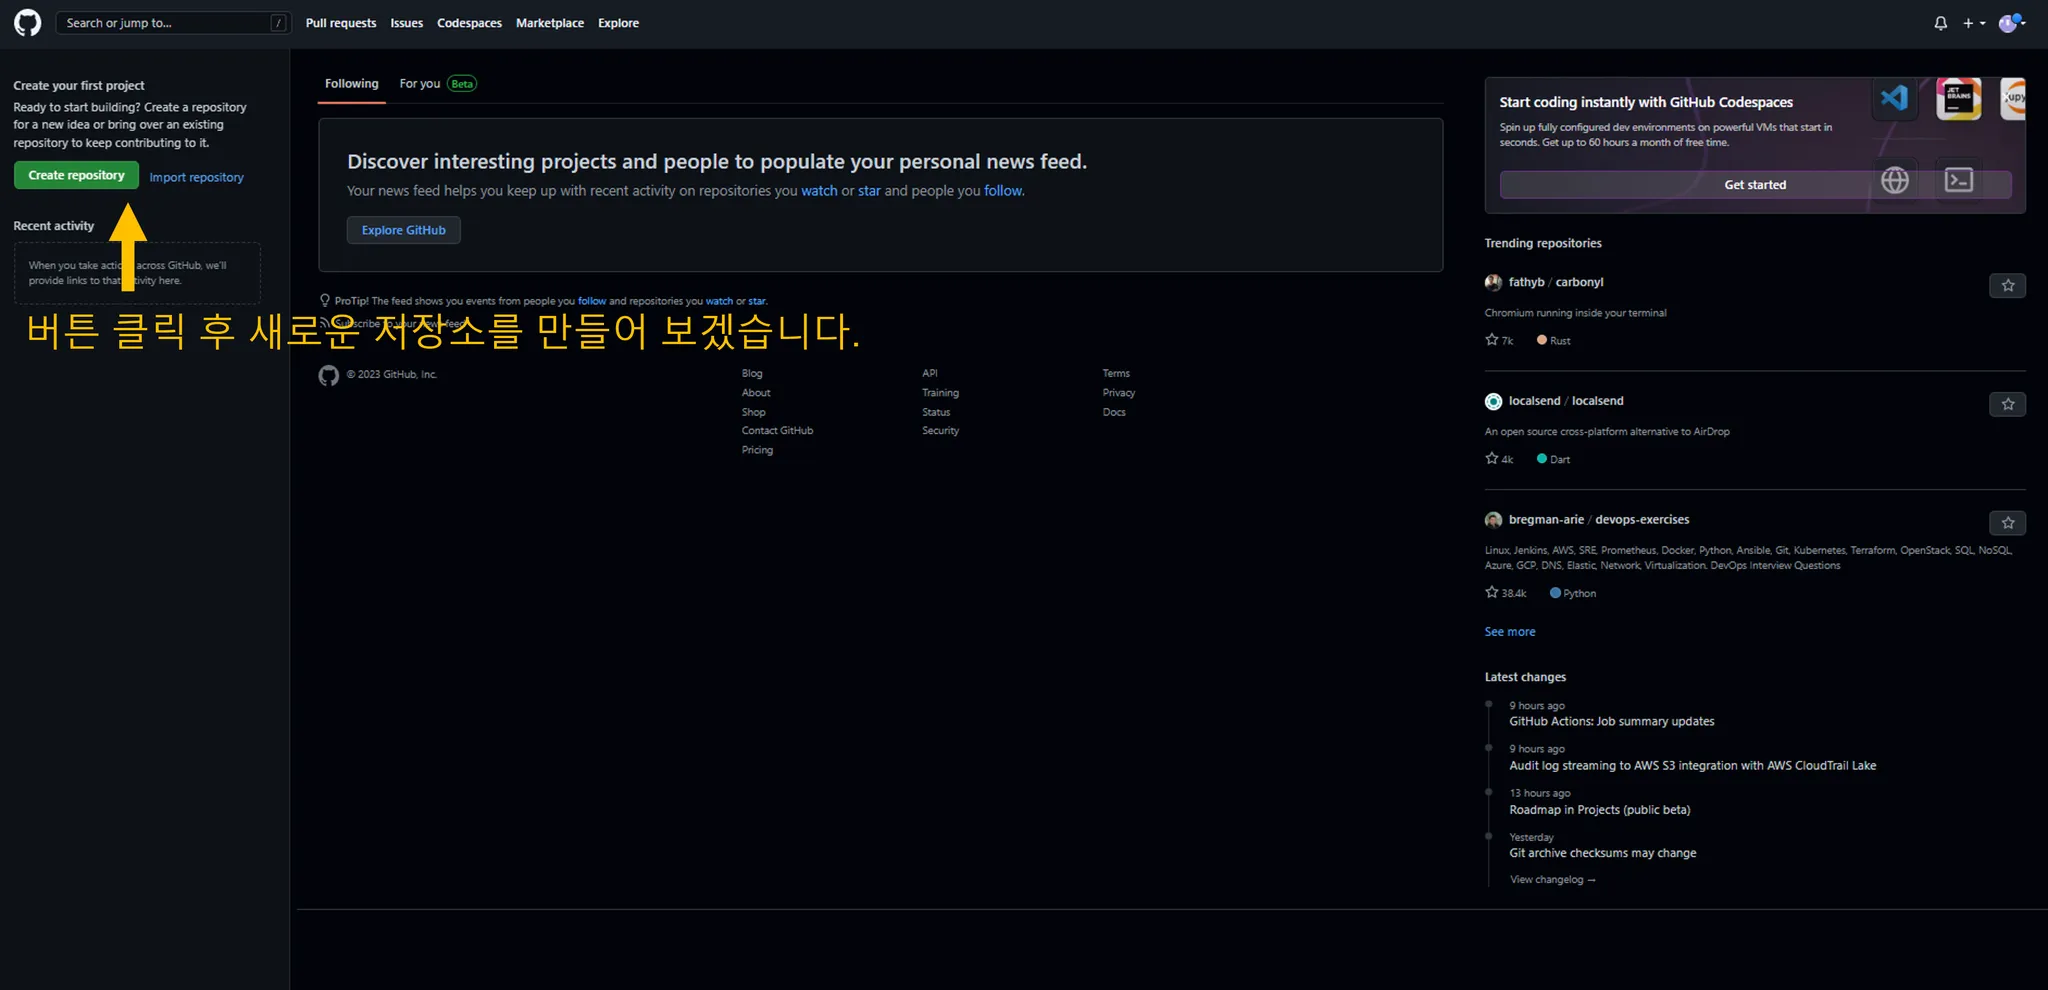The width and height of the screenshot is (2048, 990).
Task: Open the fathyb owner link
Action: tap(1526, 283)
